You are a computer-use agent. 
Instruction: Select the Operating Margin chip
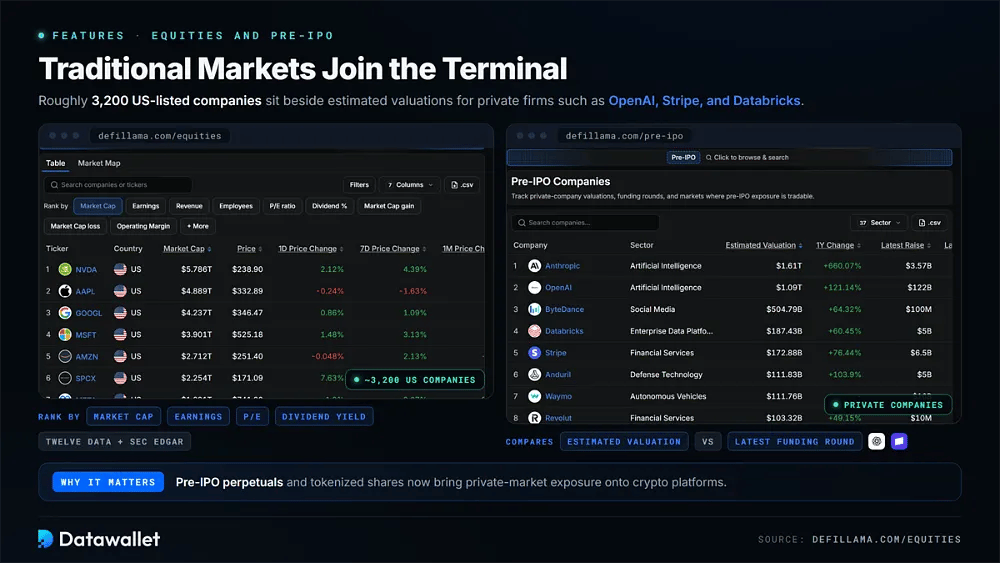point(143,226)
